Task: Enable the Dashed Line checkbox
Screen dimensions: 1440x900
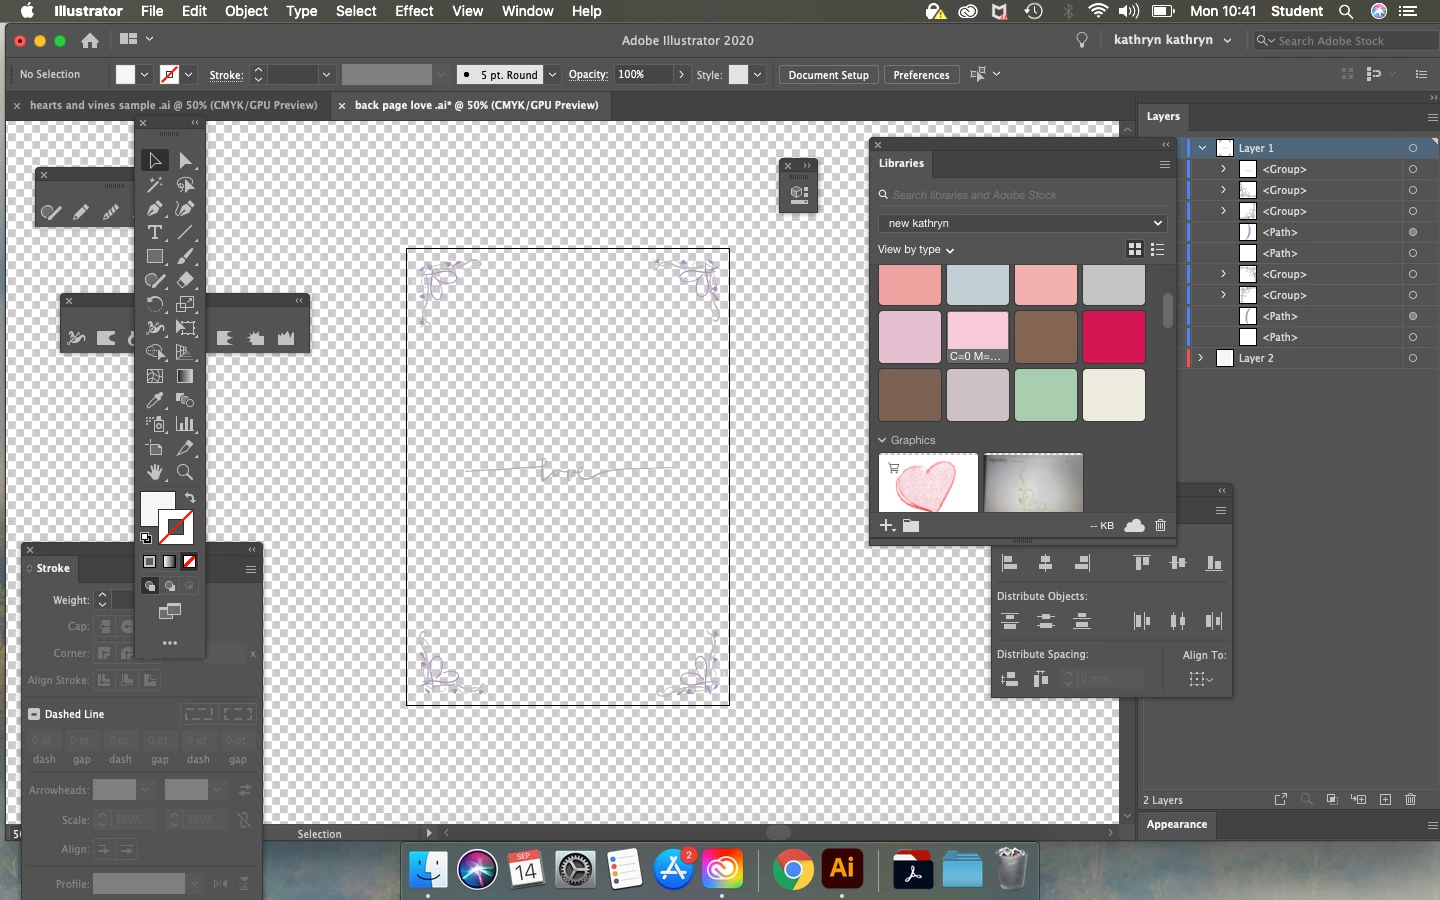Action: pyautogui.click(x=34, y=714)
